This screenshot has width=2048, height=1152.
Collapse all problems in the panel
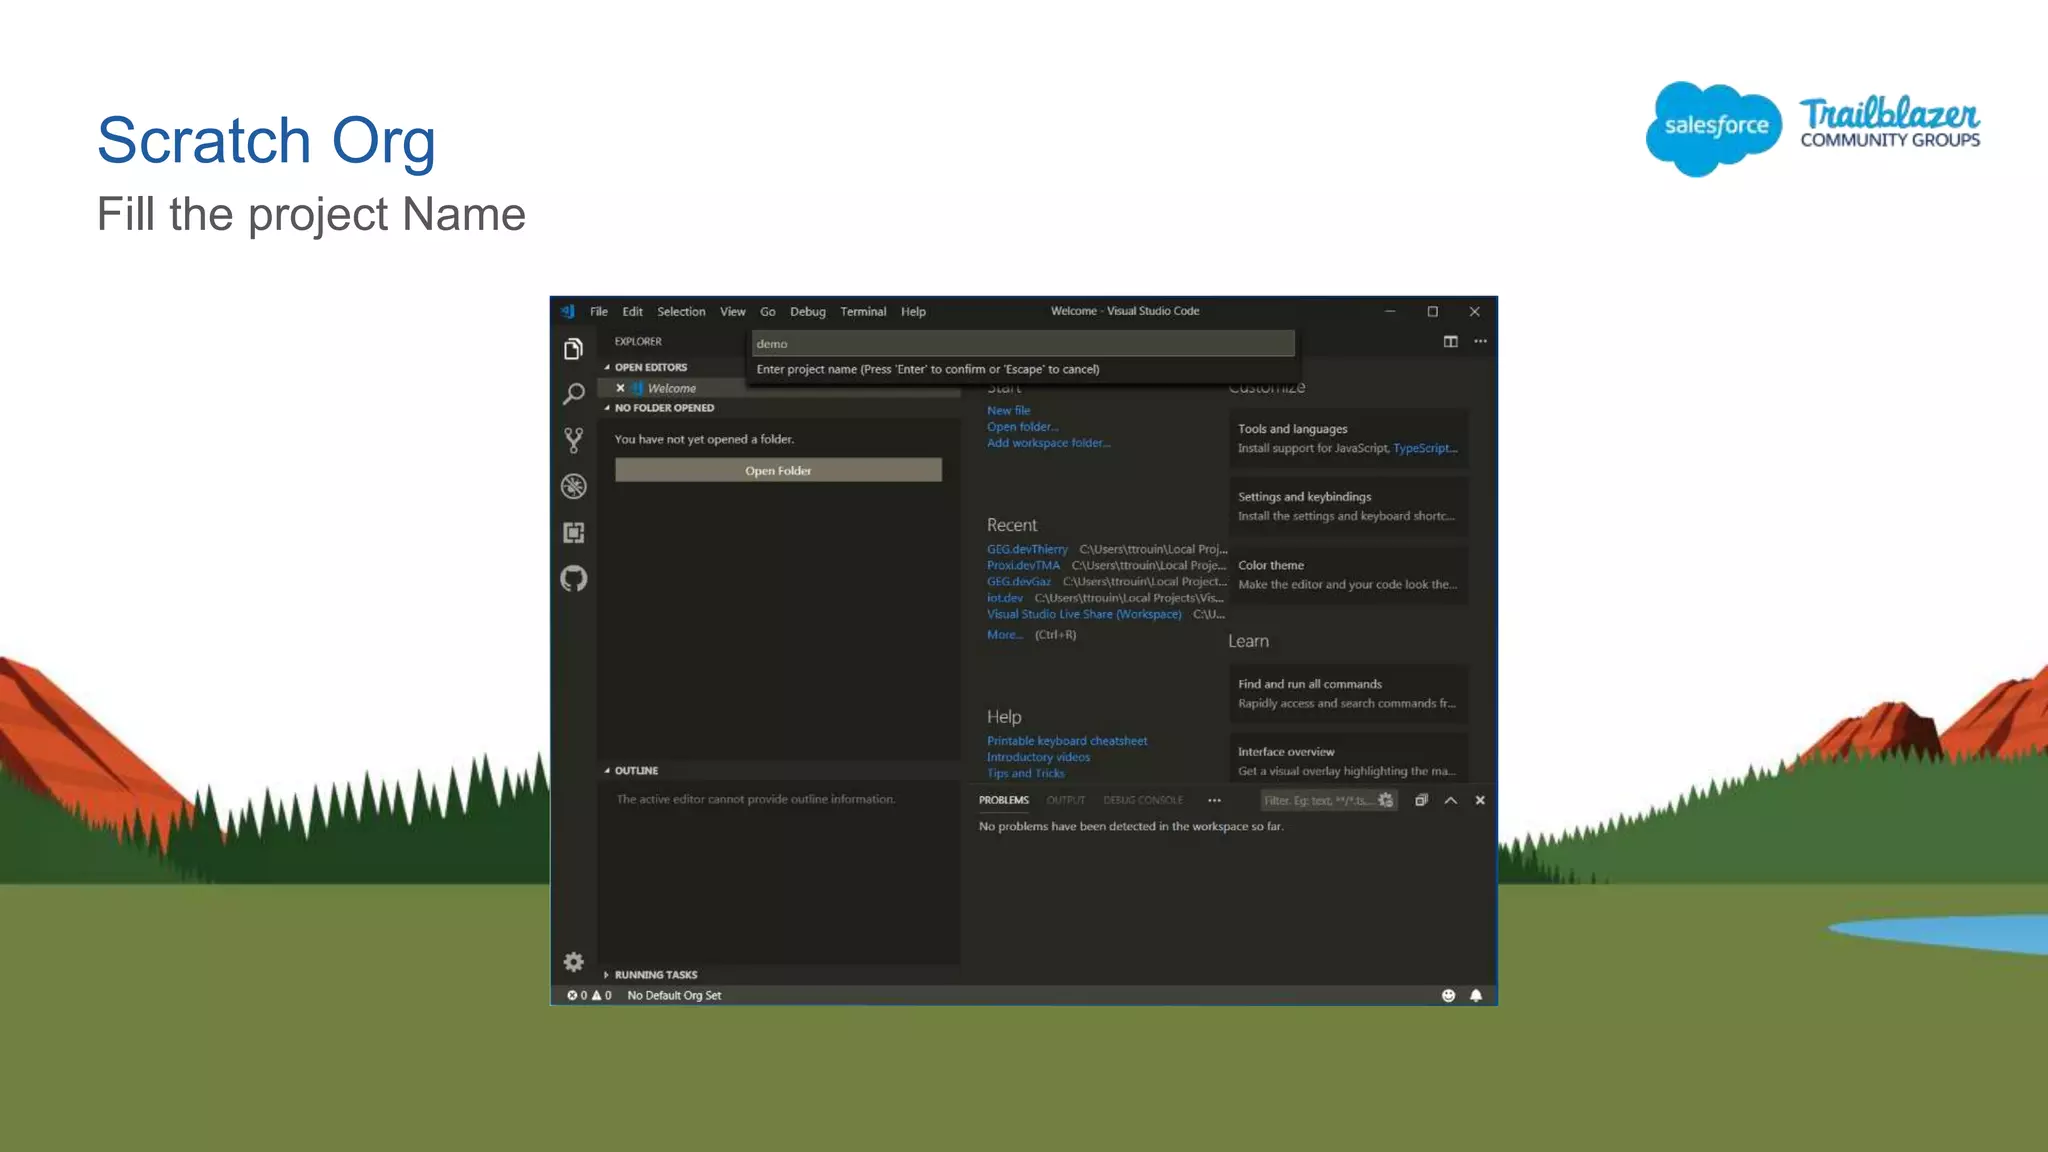[1421, 800]
